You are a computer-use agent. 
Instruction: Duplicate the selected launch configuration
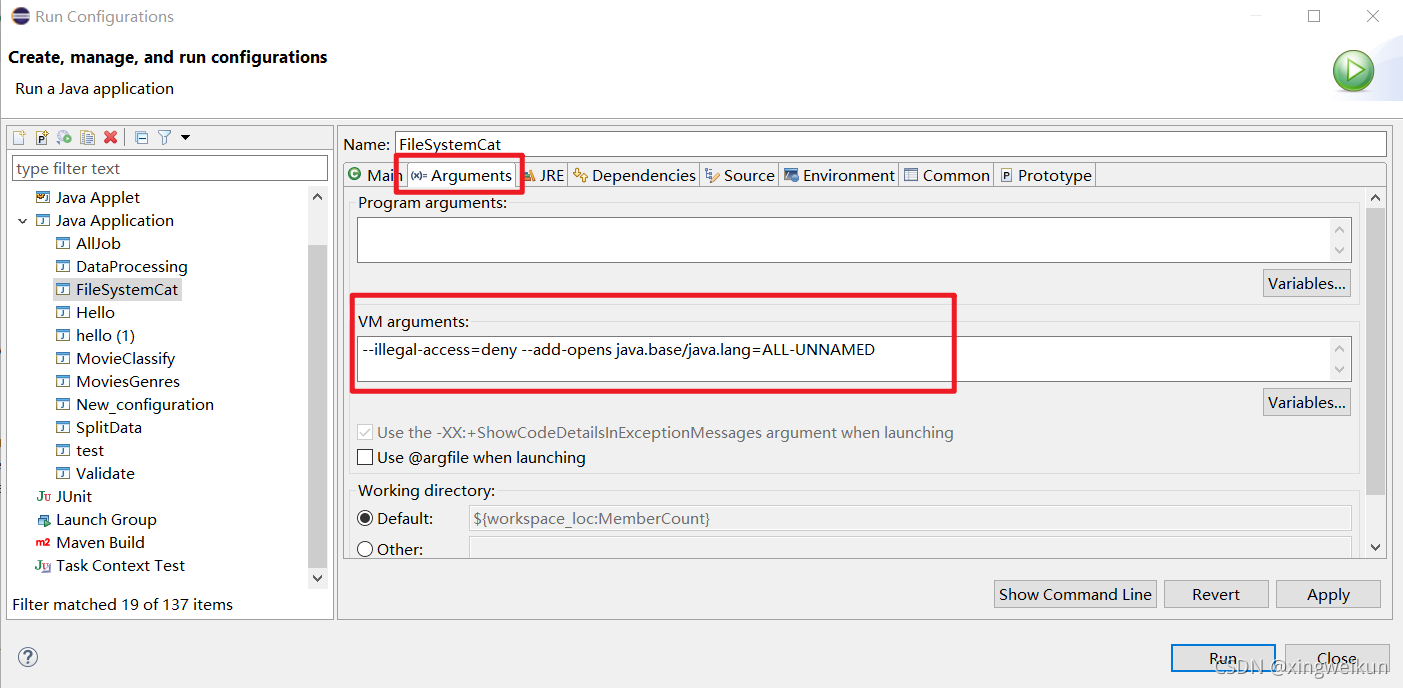87,137
